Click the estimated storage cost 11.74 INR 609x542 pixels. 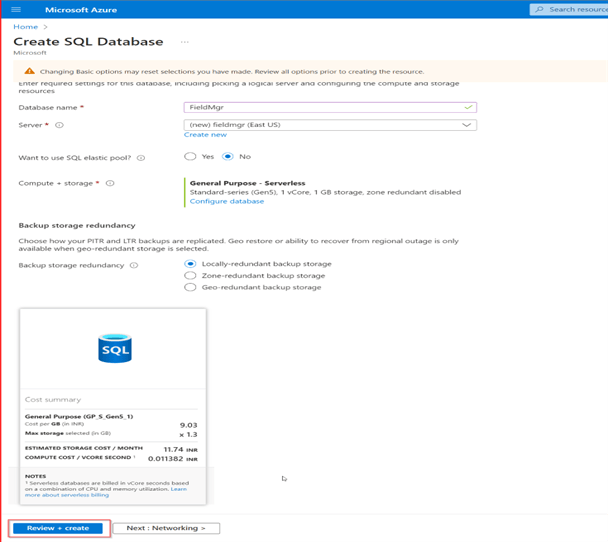coord(181,450)
